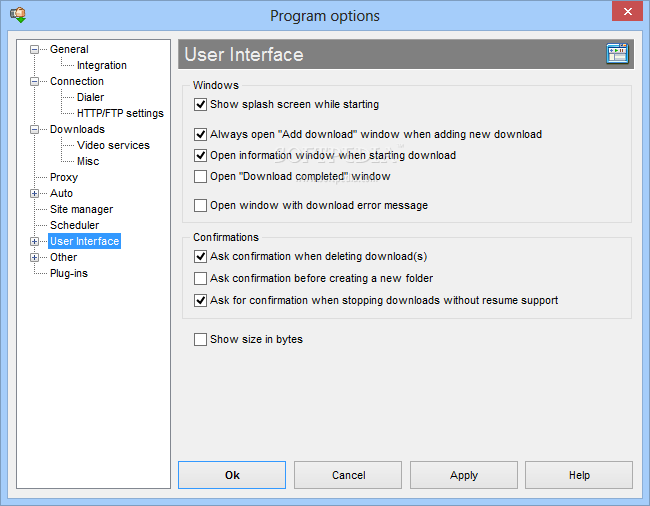
Task: Click the Ok button
Action: click(232, 475)
